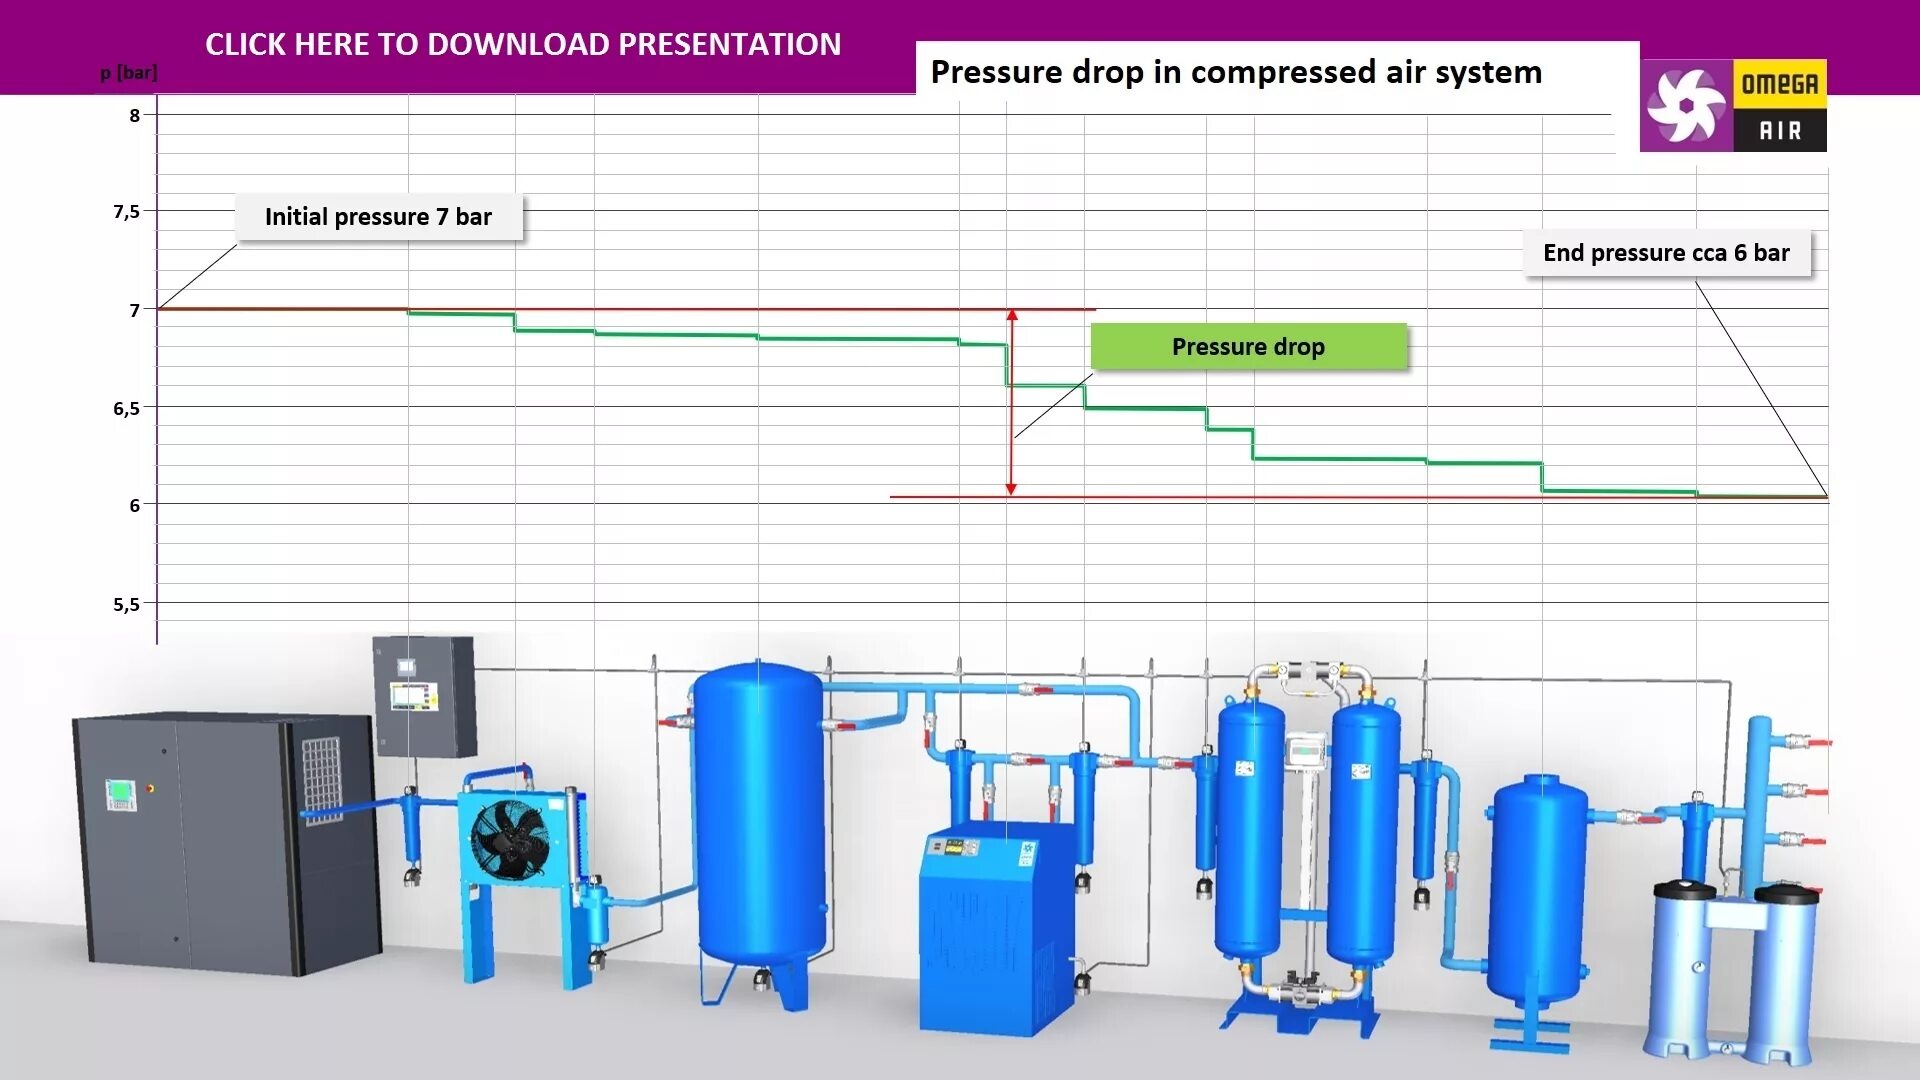The width and height of the screenshot is (1920, 1080).
Task: Click the green 'Pressure drop' label
Action: 1248,347
